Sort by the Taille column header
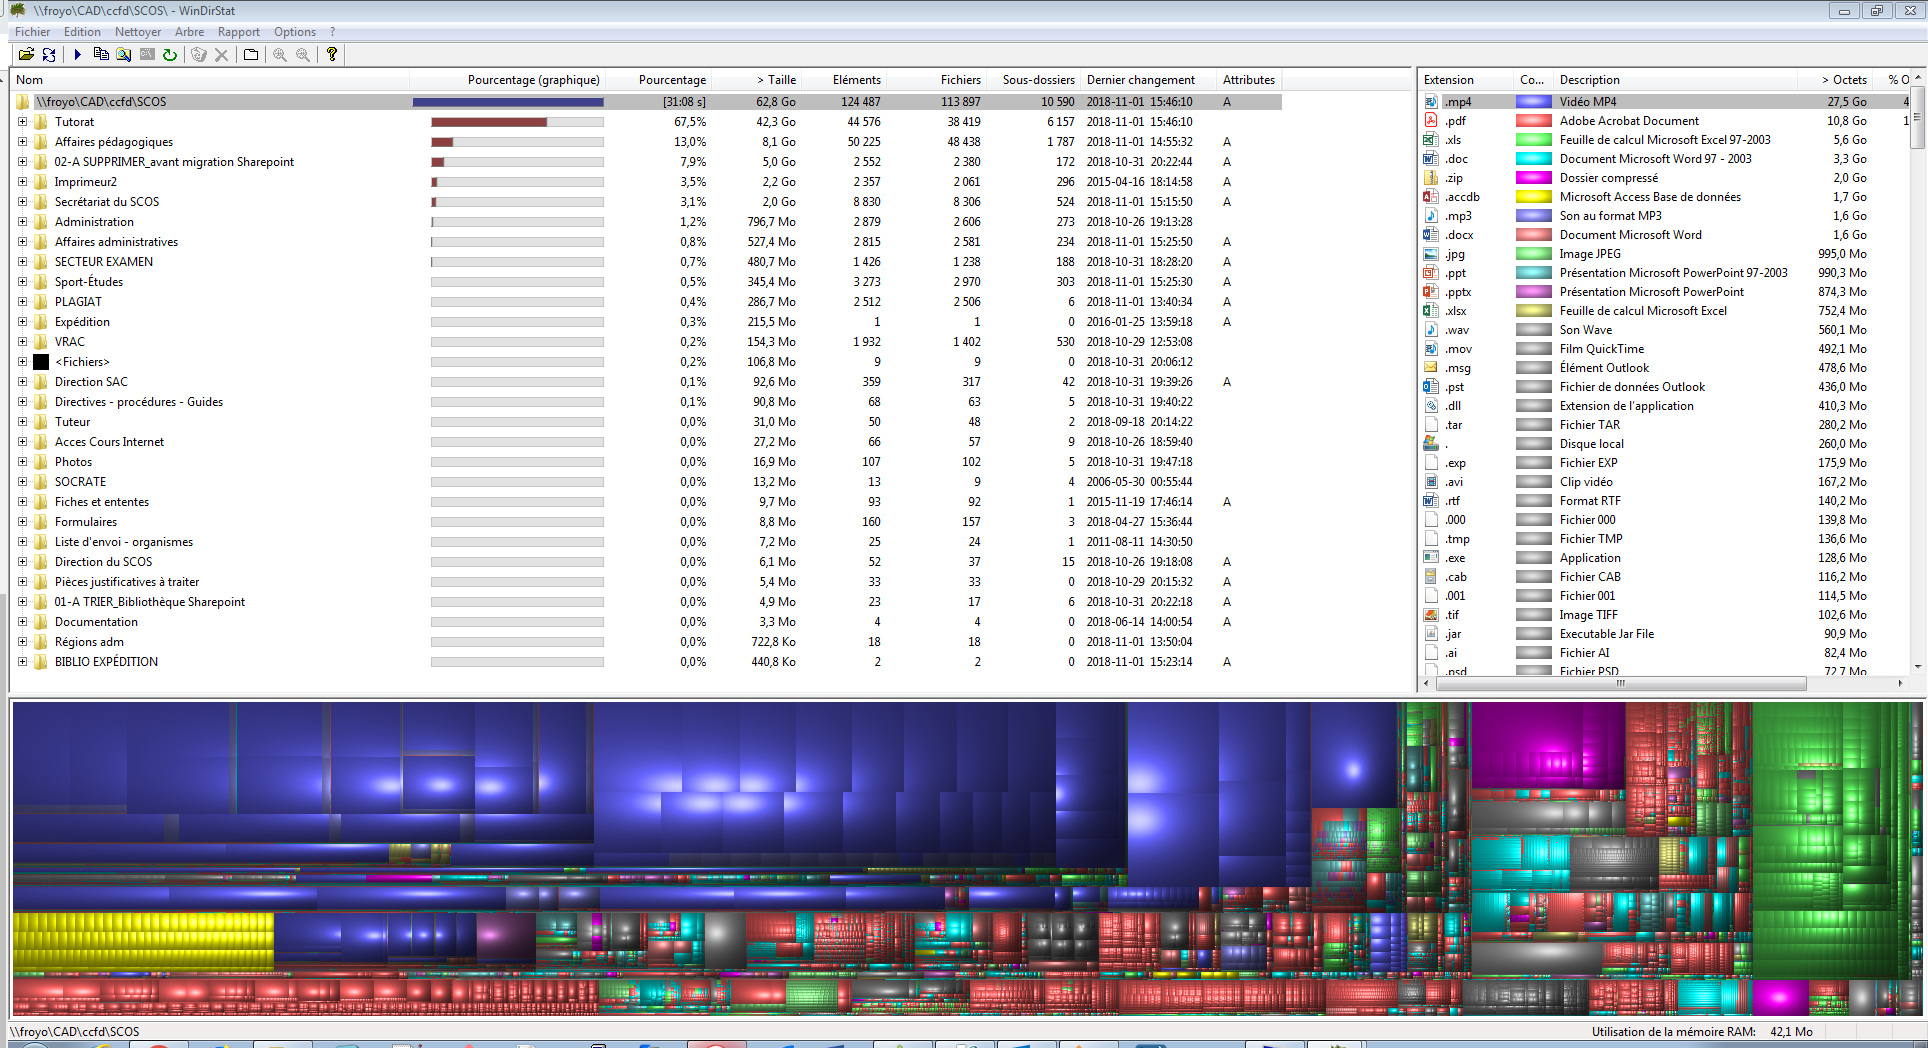 [776, 80]
